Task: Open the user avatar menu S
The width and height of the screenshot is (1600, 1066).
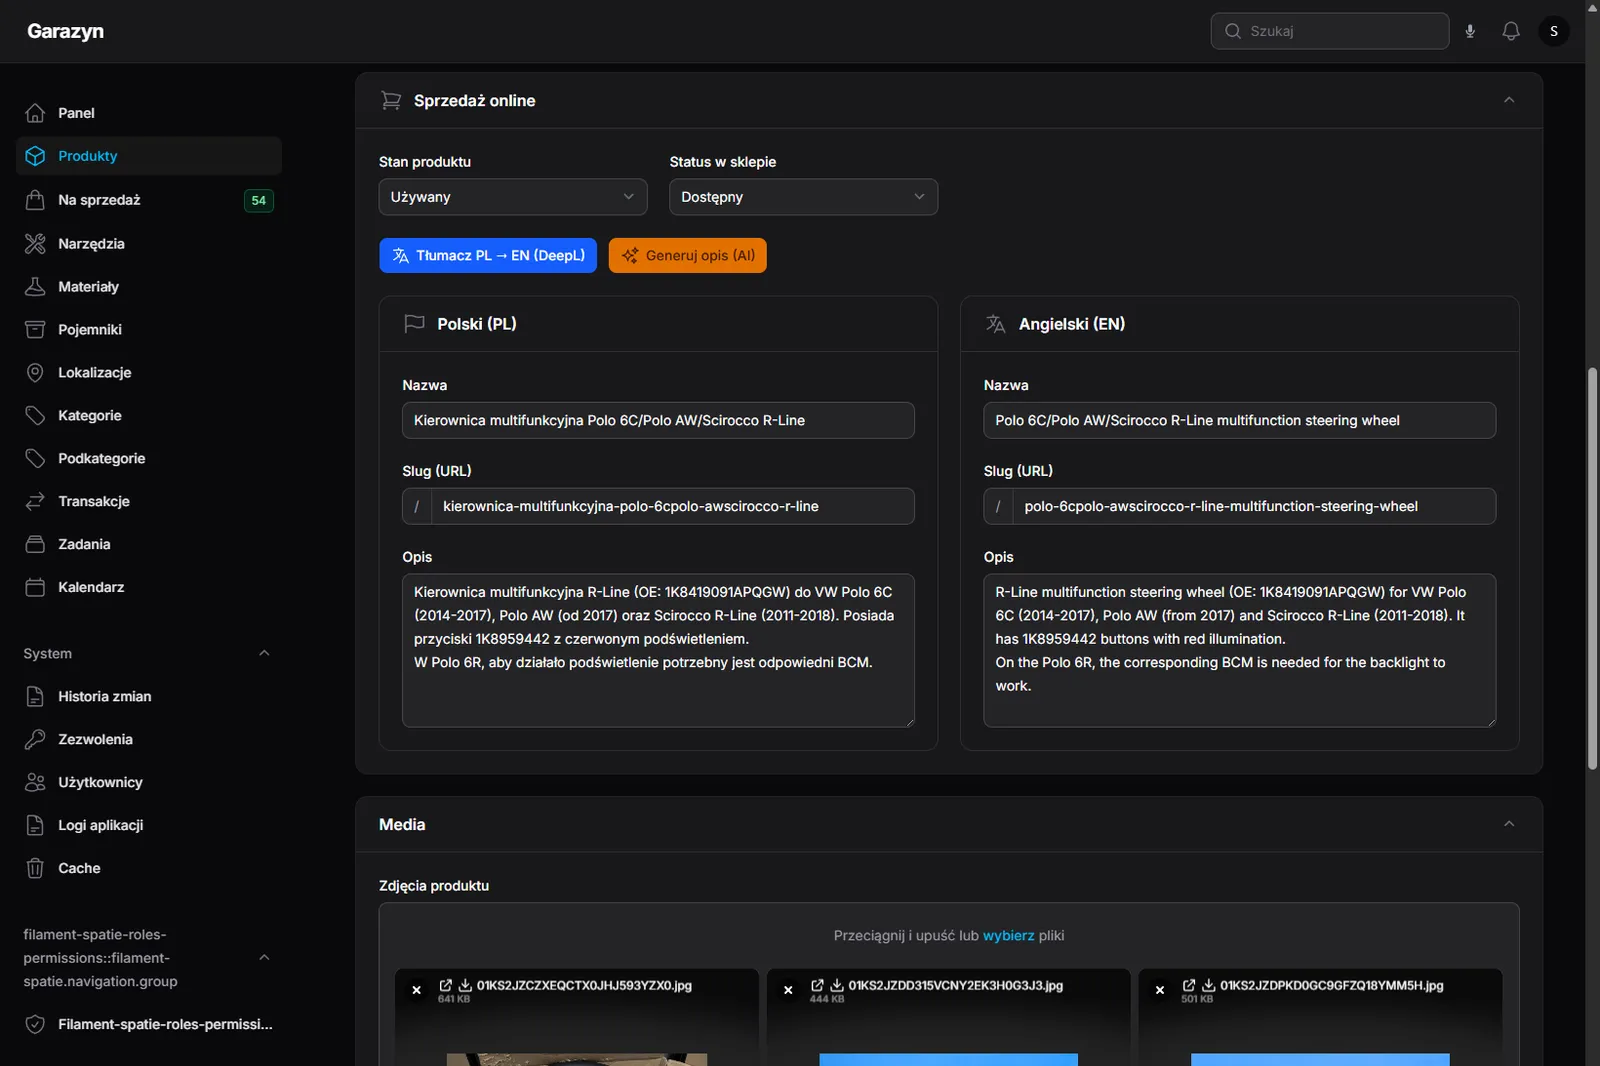Action: [x=1554, y=31]
